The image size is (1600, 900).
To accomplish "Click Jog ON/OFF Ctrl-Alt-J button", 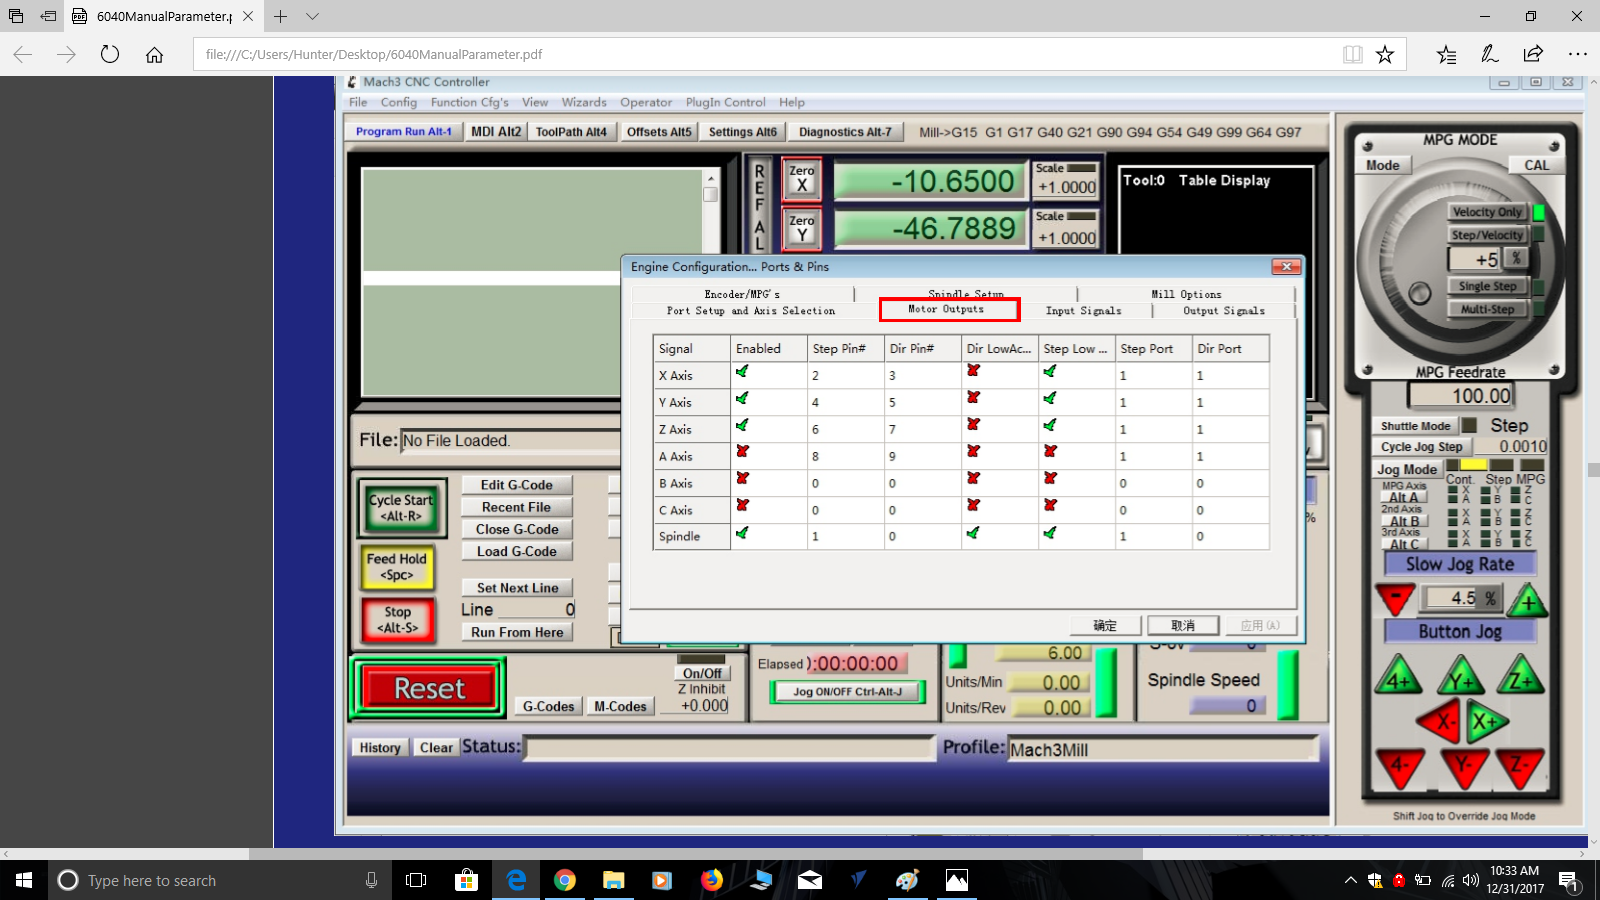I will [x=847, y=691].
